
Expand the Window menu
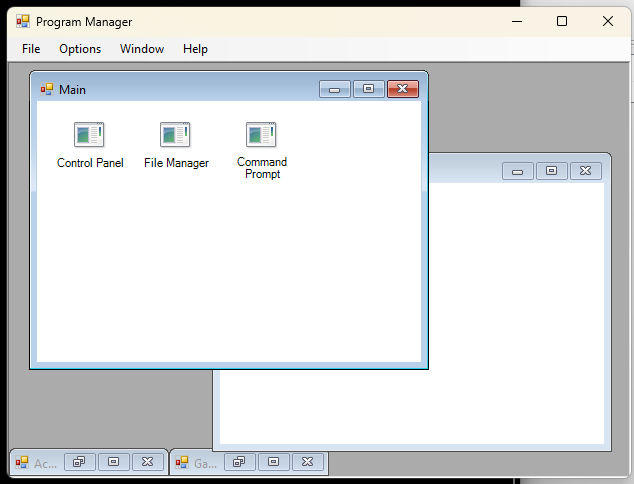tap(142, 49)
